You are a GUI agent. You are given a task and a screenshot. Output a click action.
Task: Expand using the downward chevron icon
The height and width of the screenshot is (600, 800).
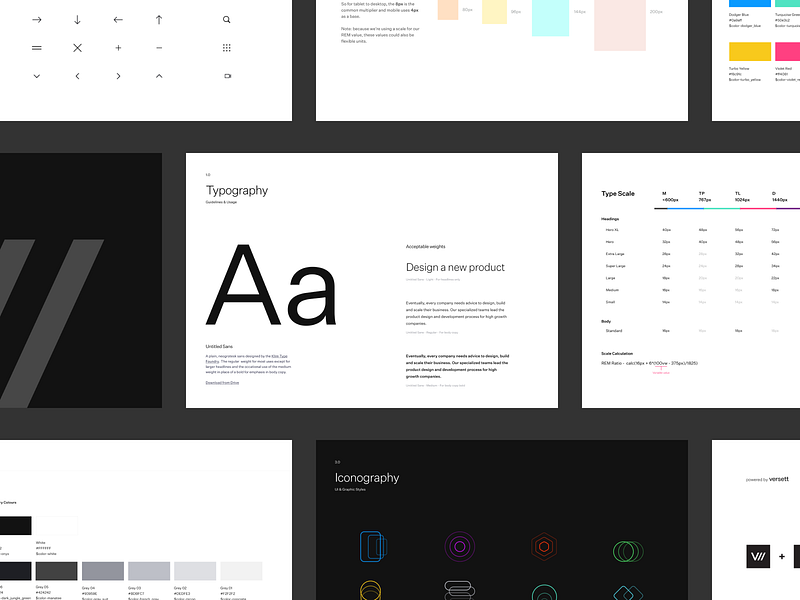coord(36,75)
